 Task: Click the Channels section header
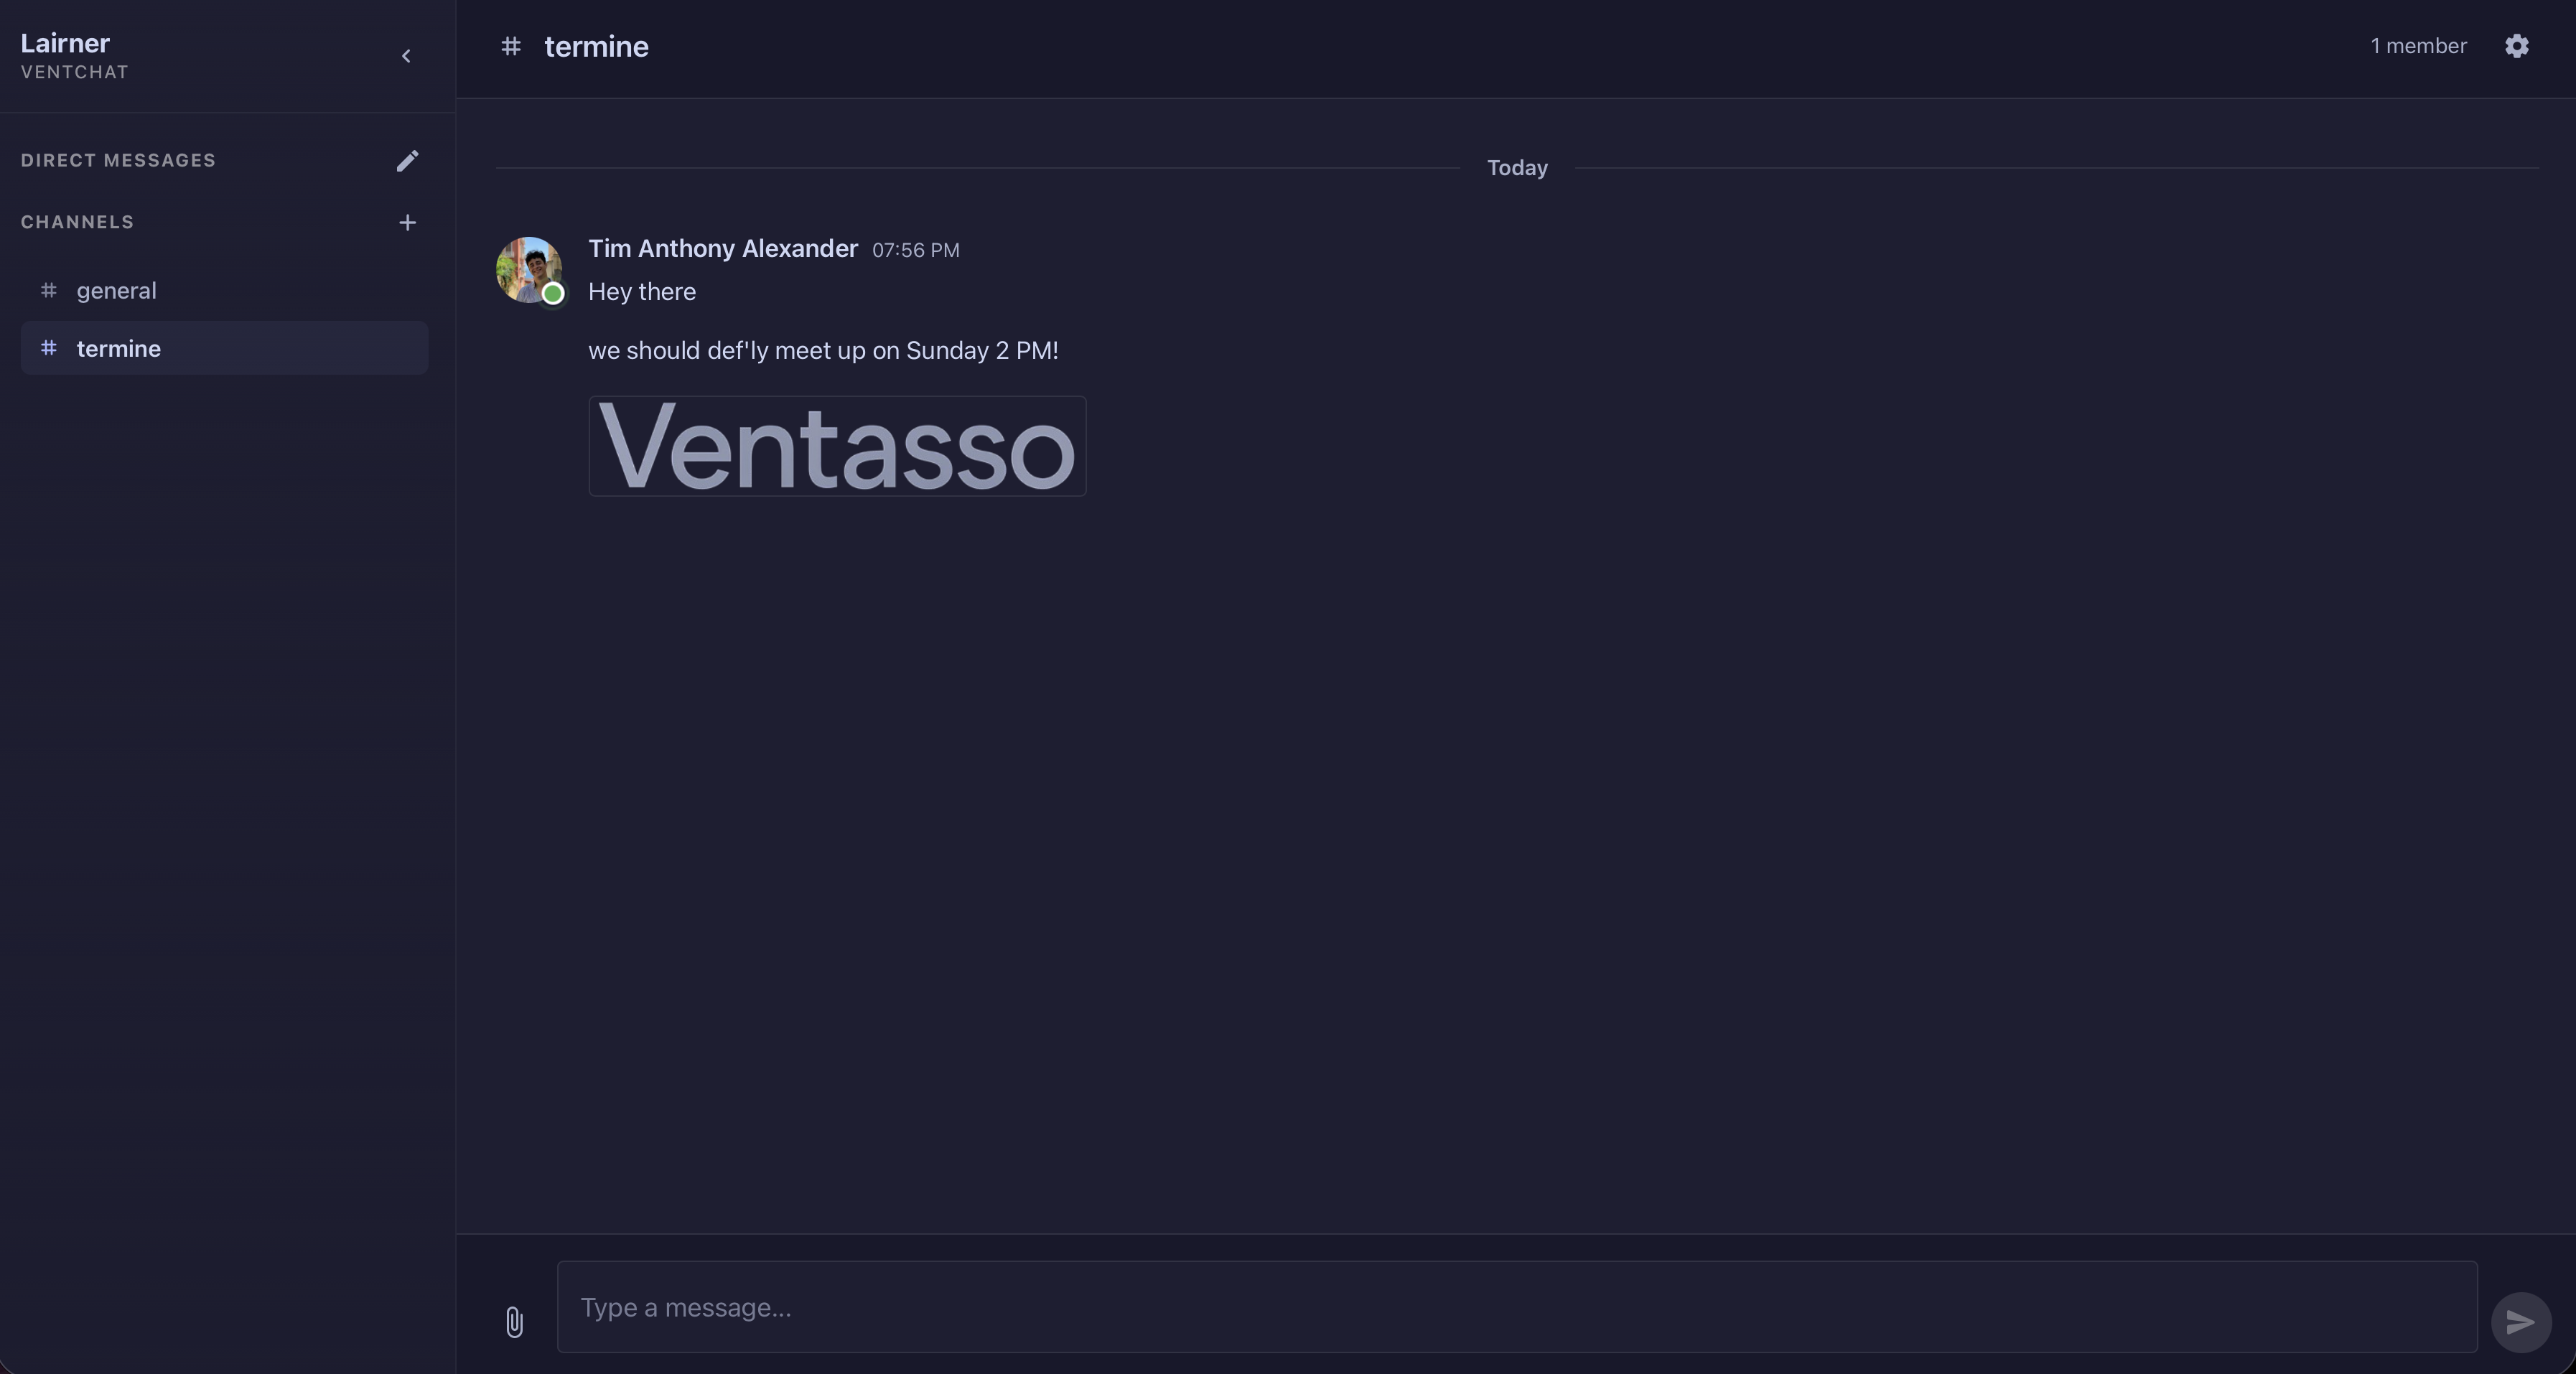77,222
